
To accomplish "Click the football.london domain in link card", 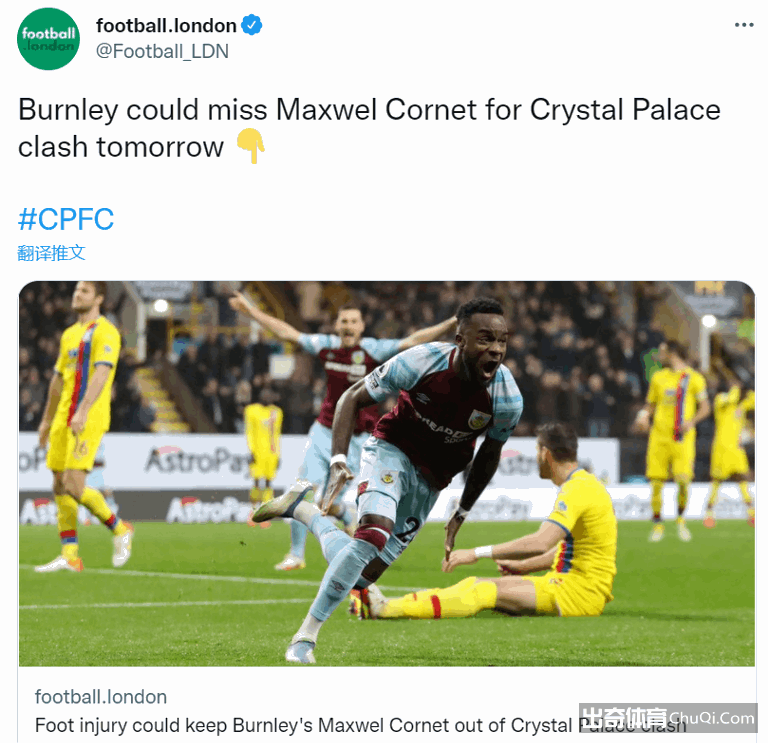I will click(101, 697).
